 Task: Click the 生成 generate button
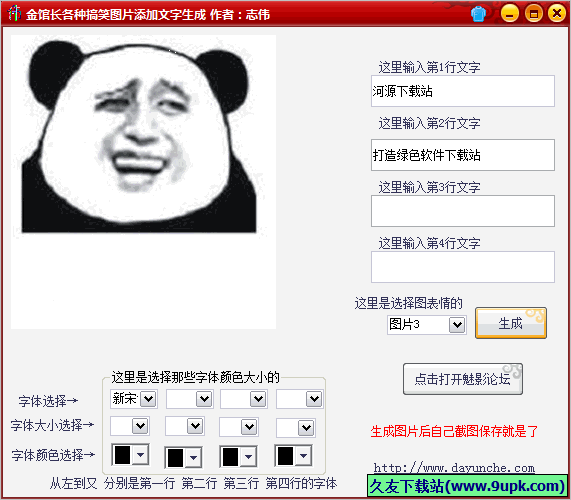click(x=511, y=323)
